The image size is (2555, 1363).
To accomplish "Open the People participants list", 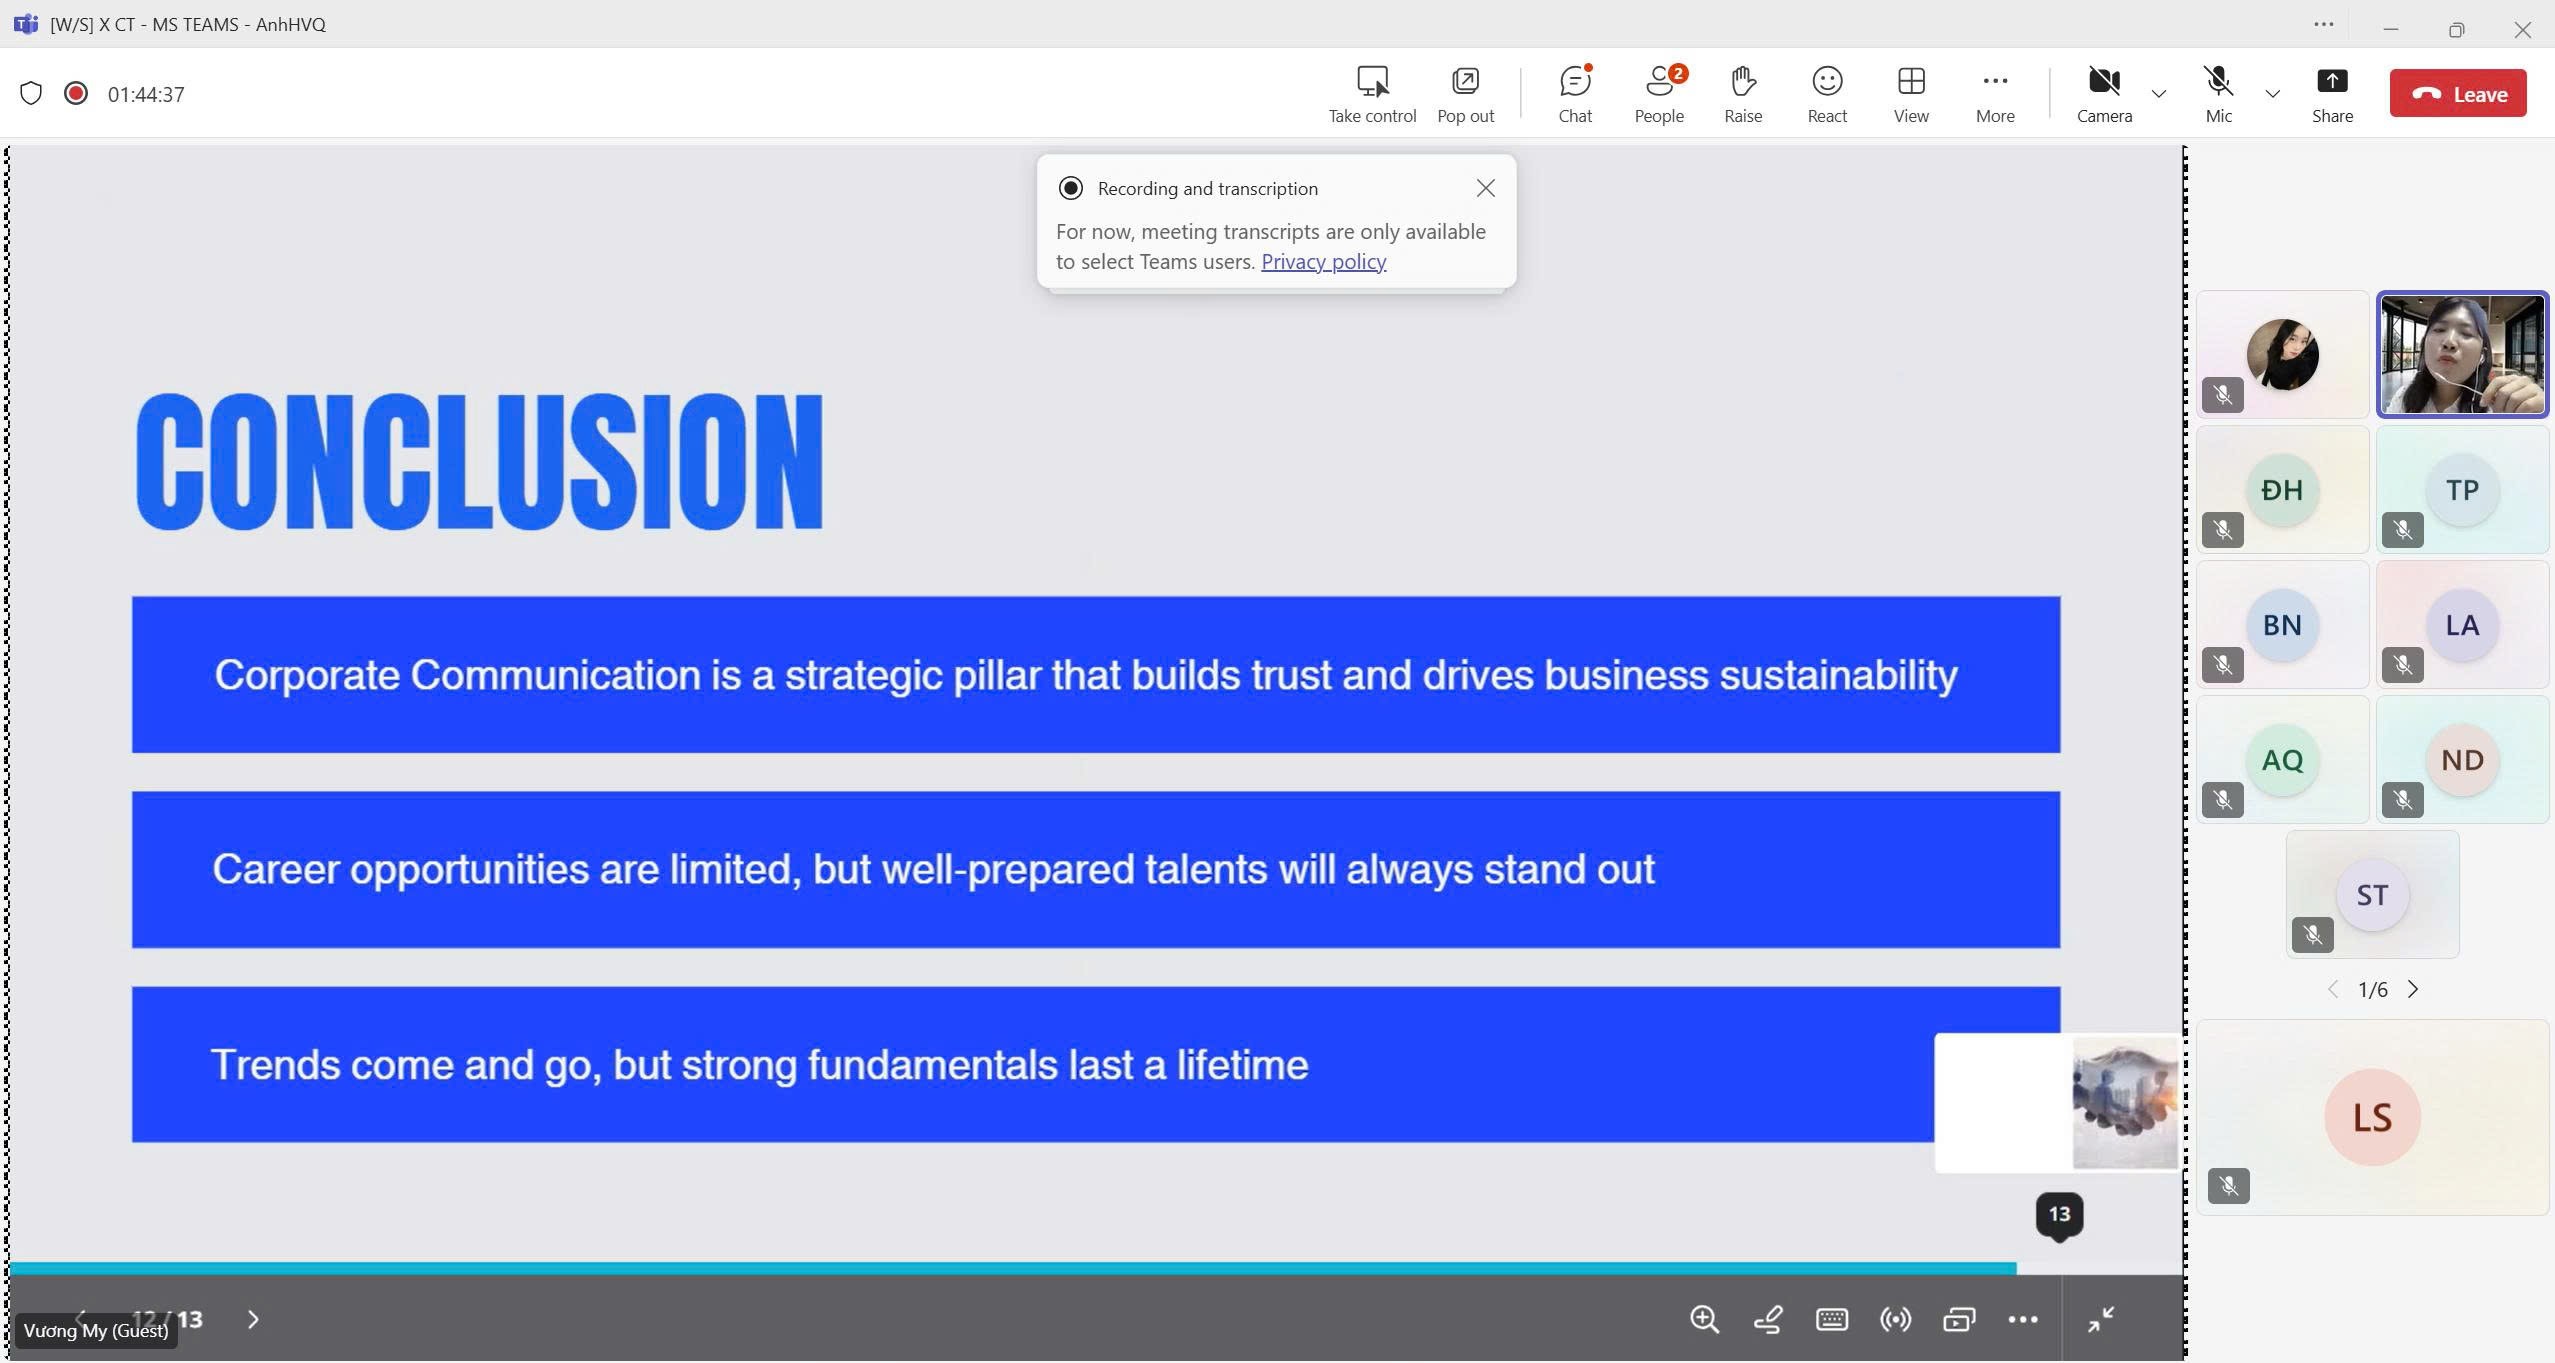I will coord(1659,93).
